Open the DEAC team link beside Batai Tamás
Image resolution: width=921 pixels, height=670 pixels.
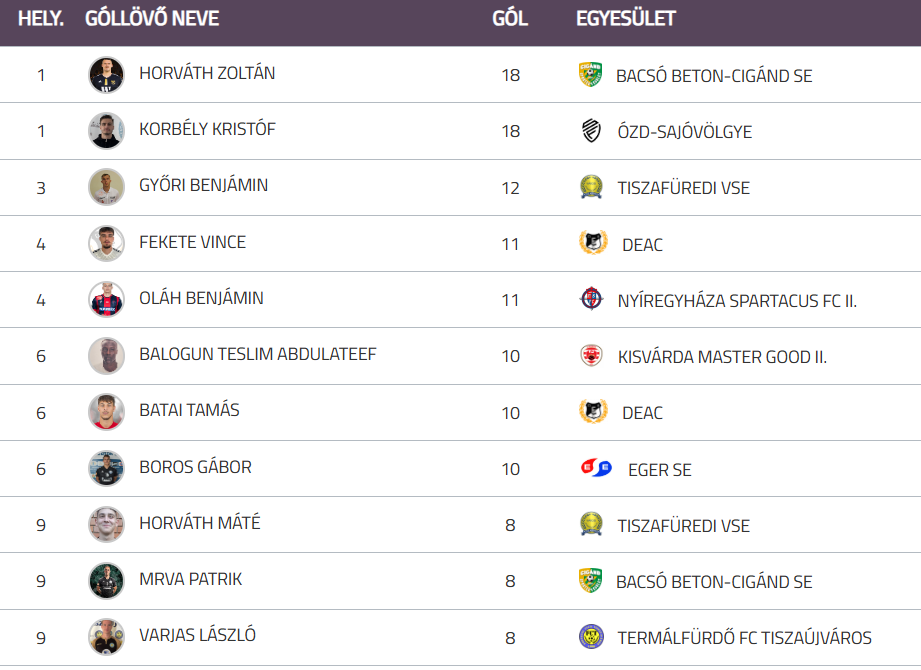point(642,412)
